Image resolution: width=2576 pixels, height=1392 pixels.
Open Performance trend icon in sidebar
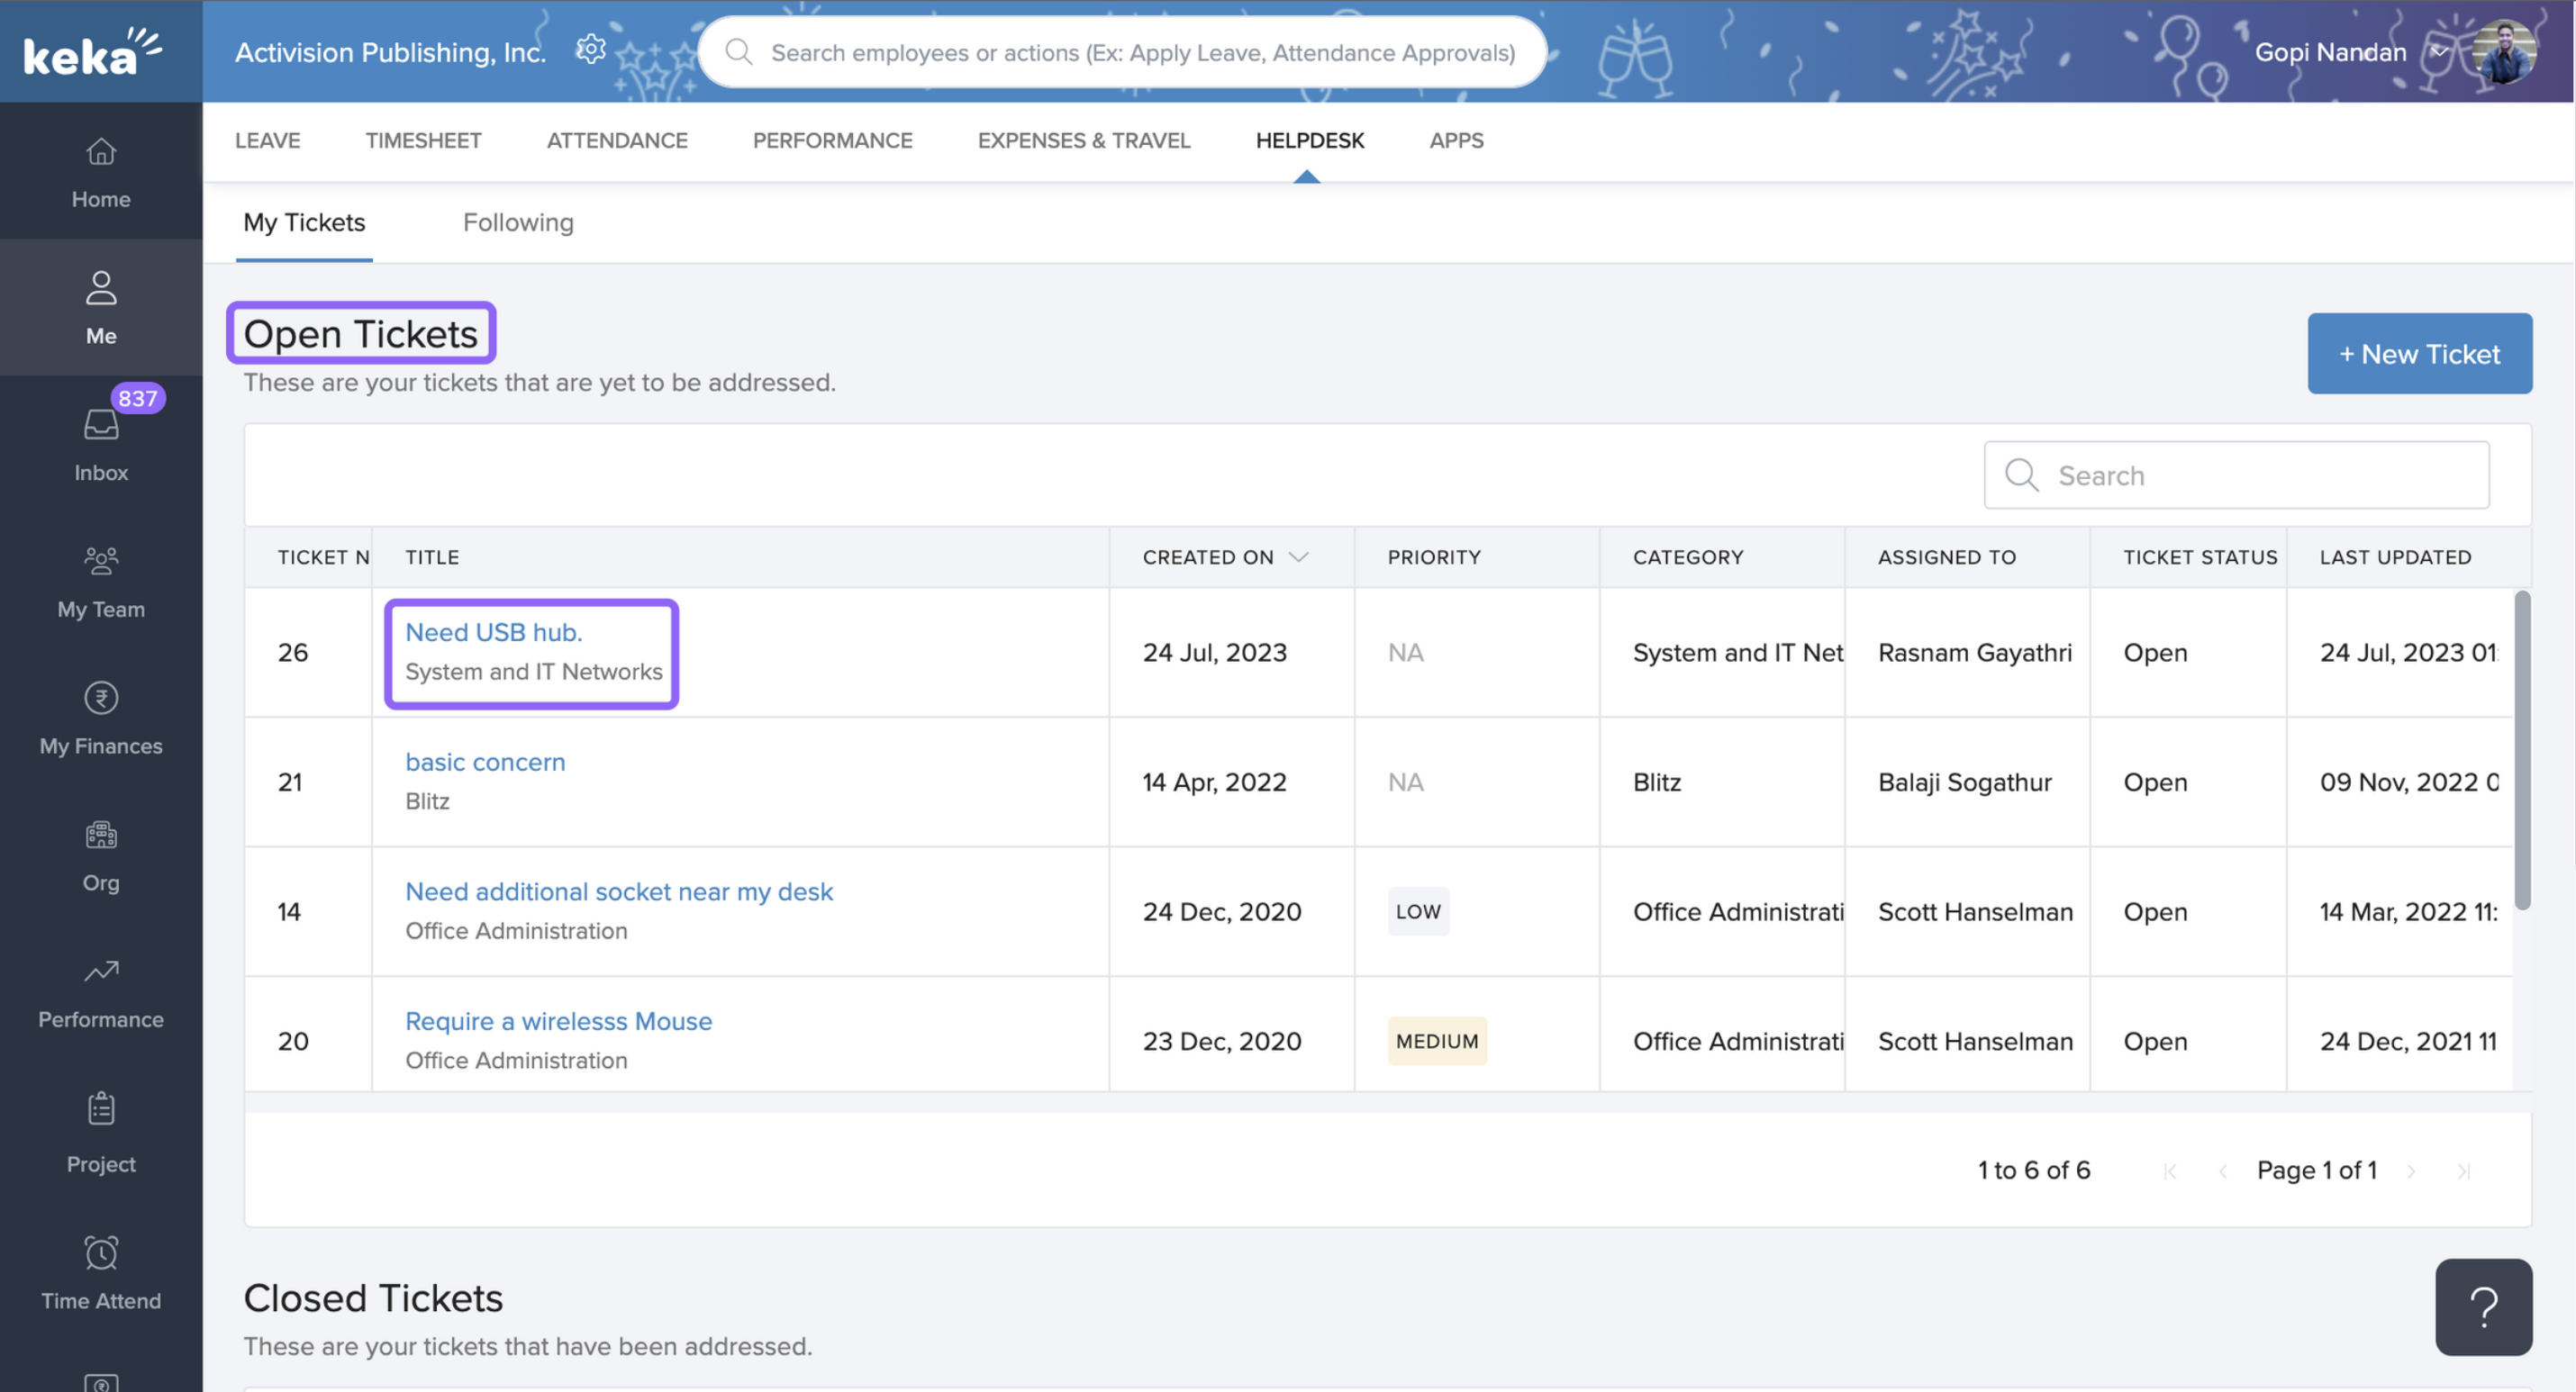pos(101,971)
